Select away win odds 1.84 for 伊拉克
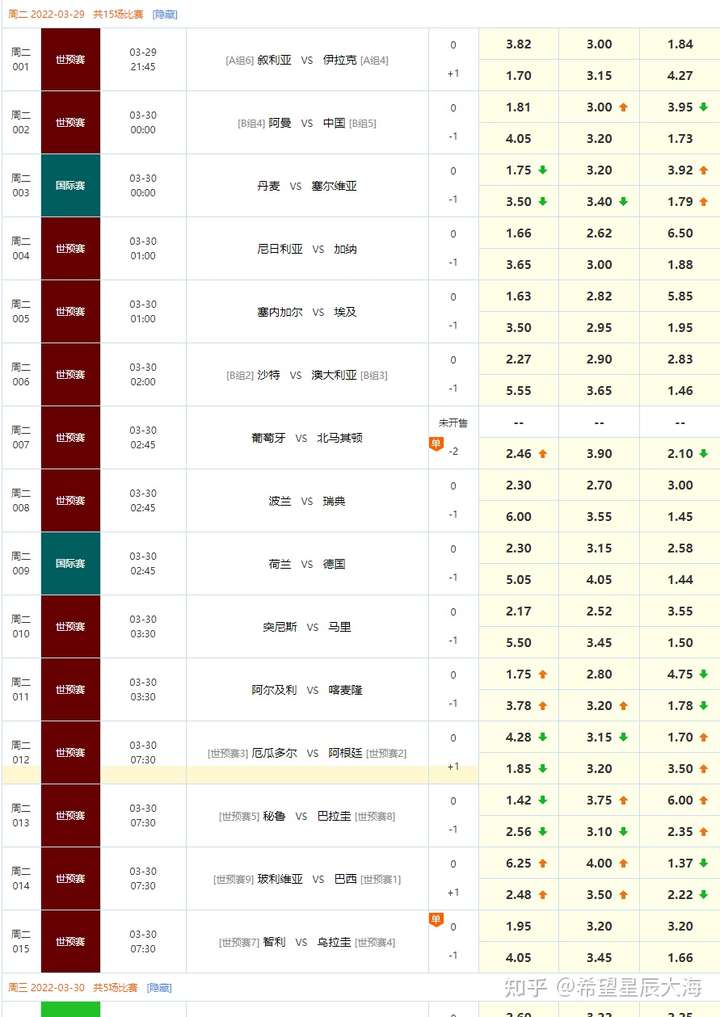This screenshot has height=1017, width=720. [x=680, y=44]
